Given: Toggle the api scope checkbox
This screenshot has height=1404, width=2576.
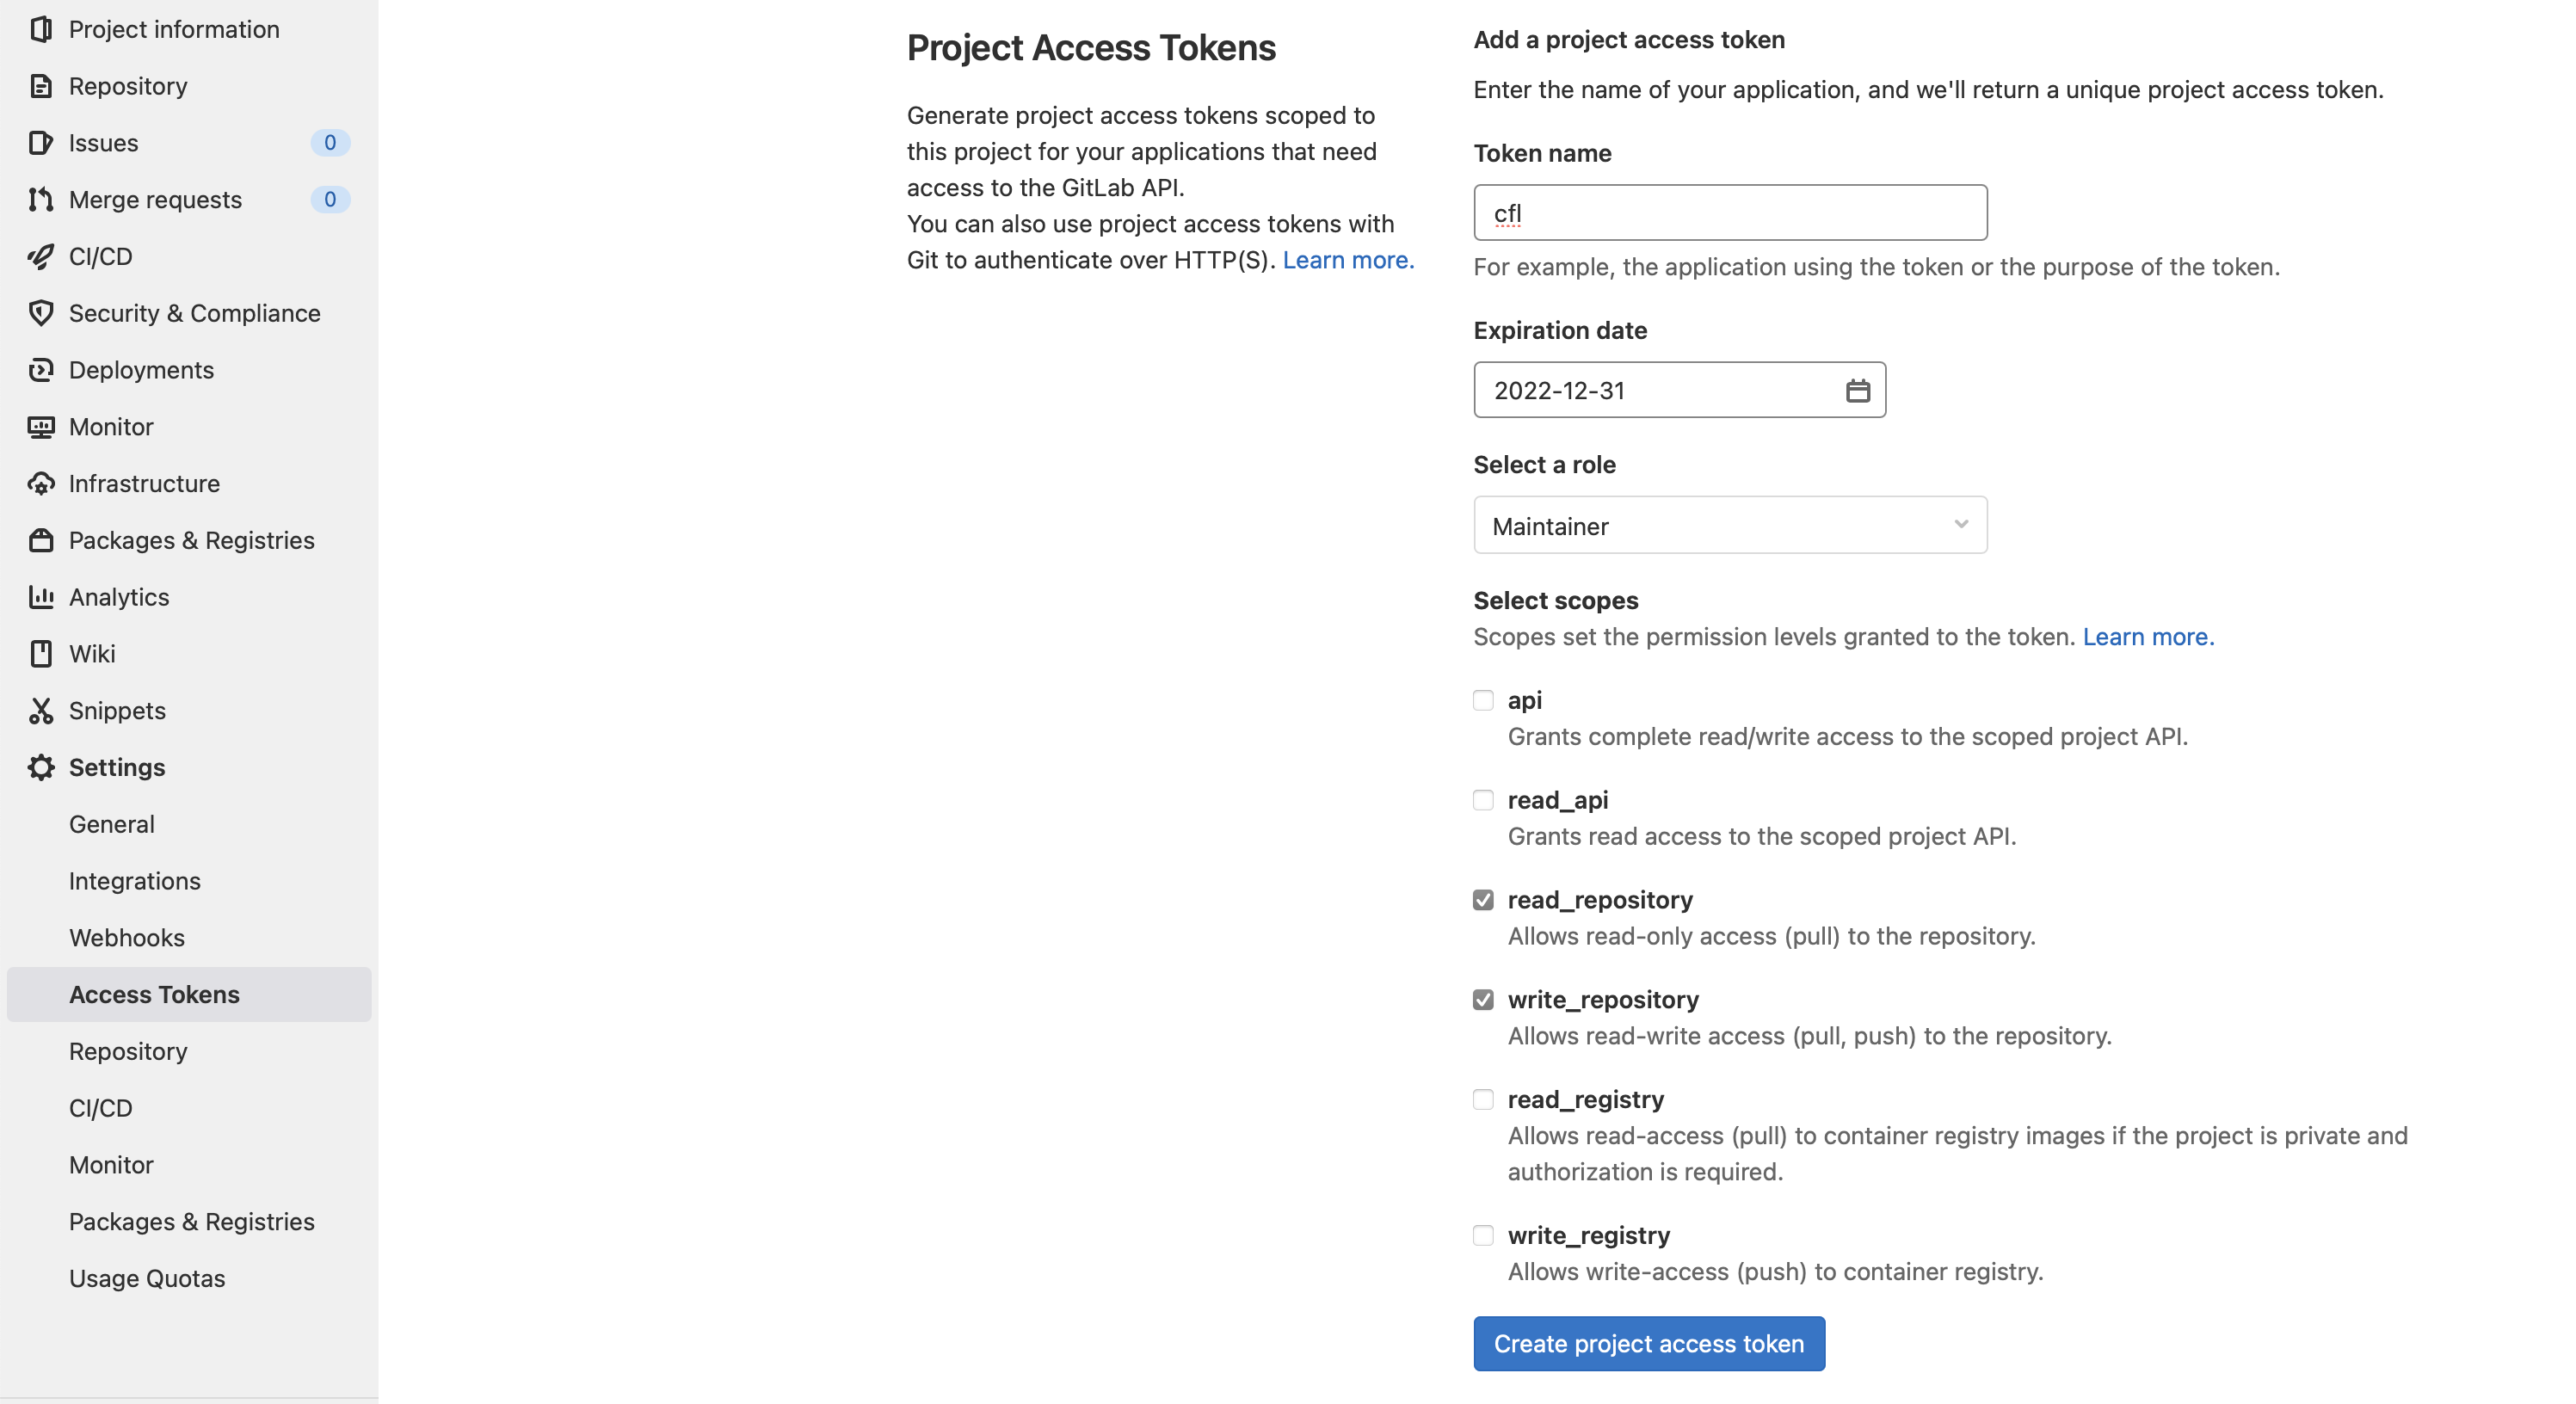Looking at the screenshot, I should 1483,700.
